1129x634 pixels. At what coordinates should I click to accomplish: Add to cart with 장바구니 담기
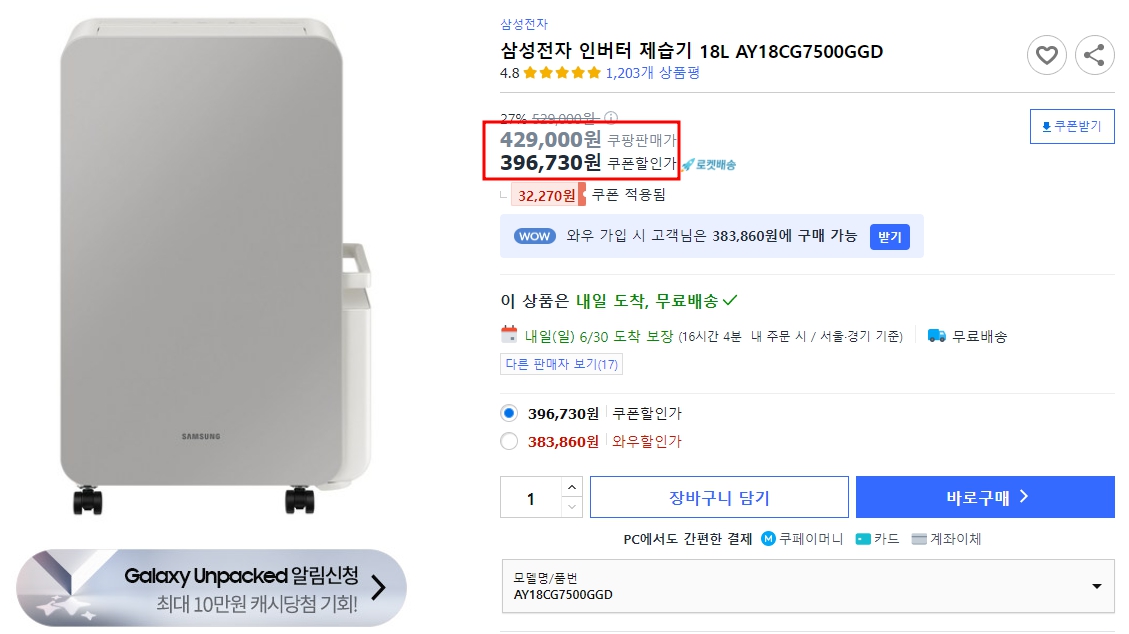click(719, 497)
